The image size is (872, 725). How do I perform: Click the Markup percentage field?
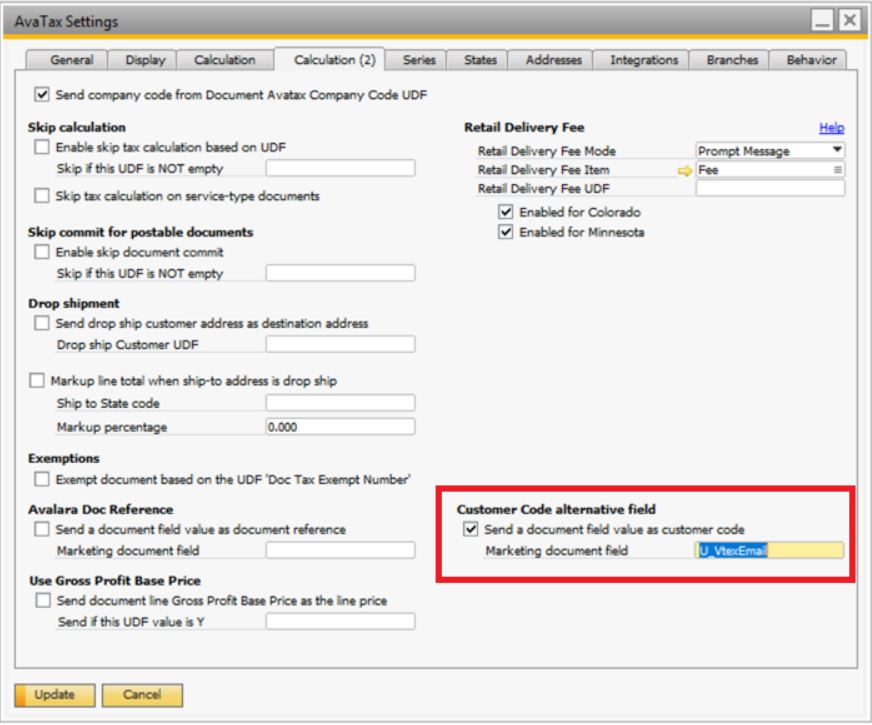coord(340,427)
